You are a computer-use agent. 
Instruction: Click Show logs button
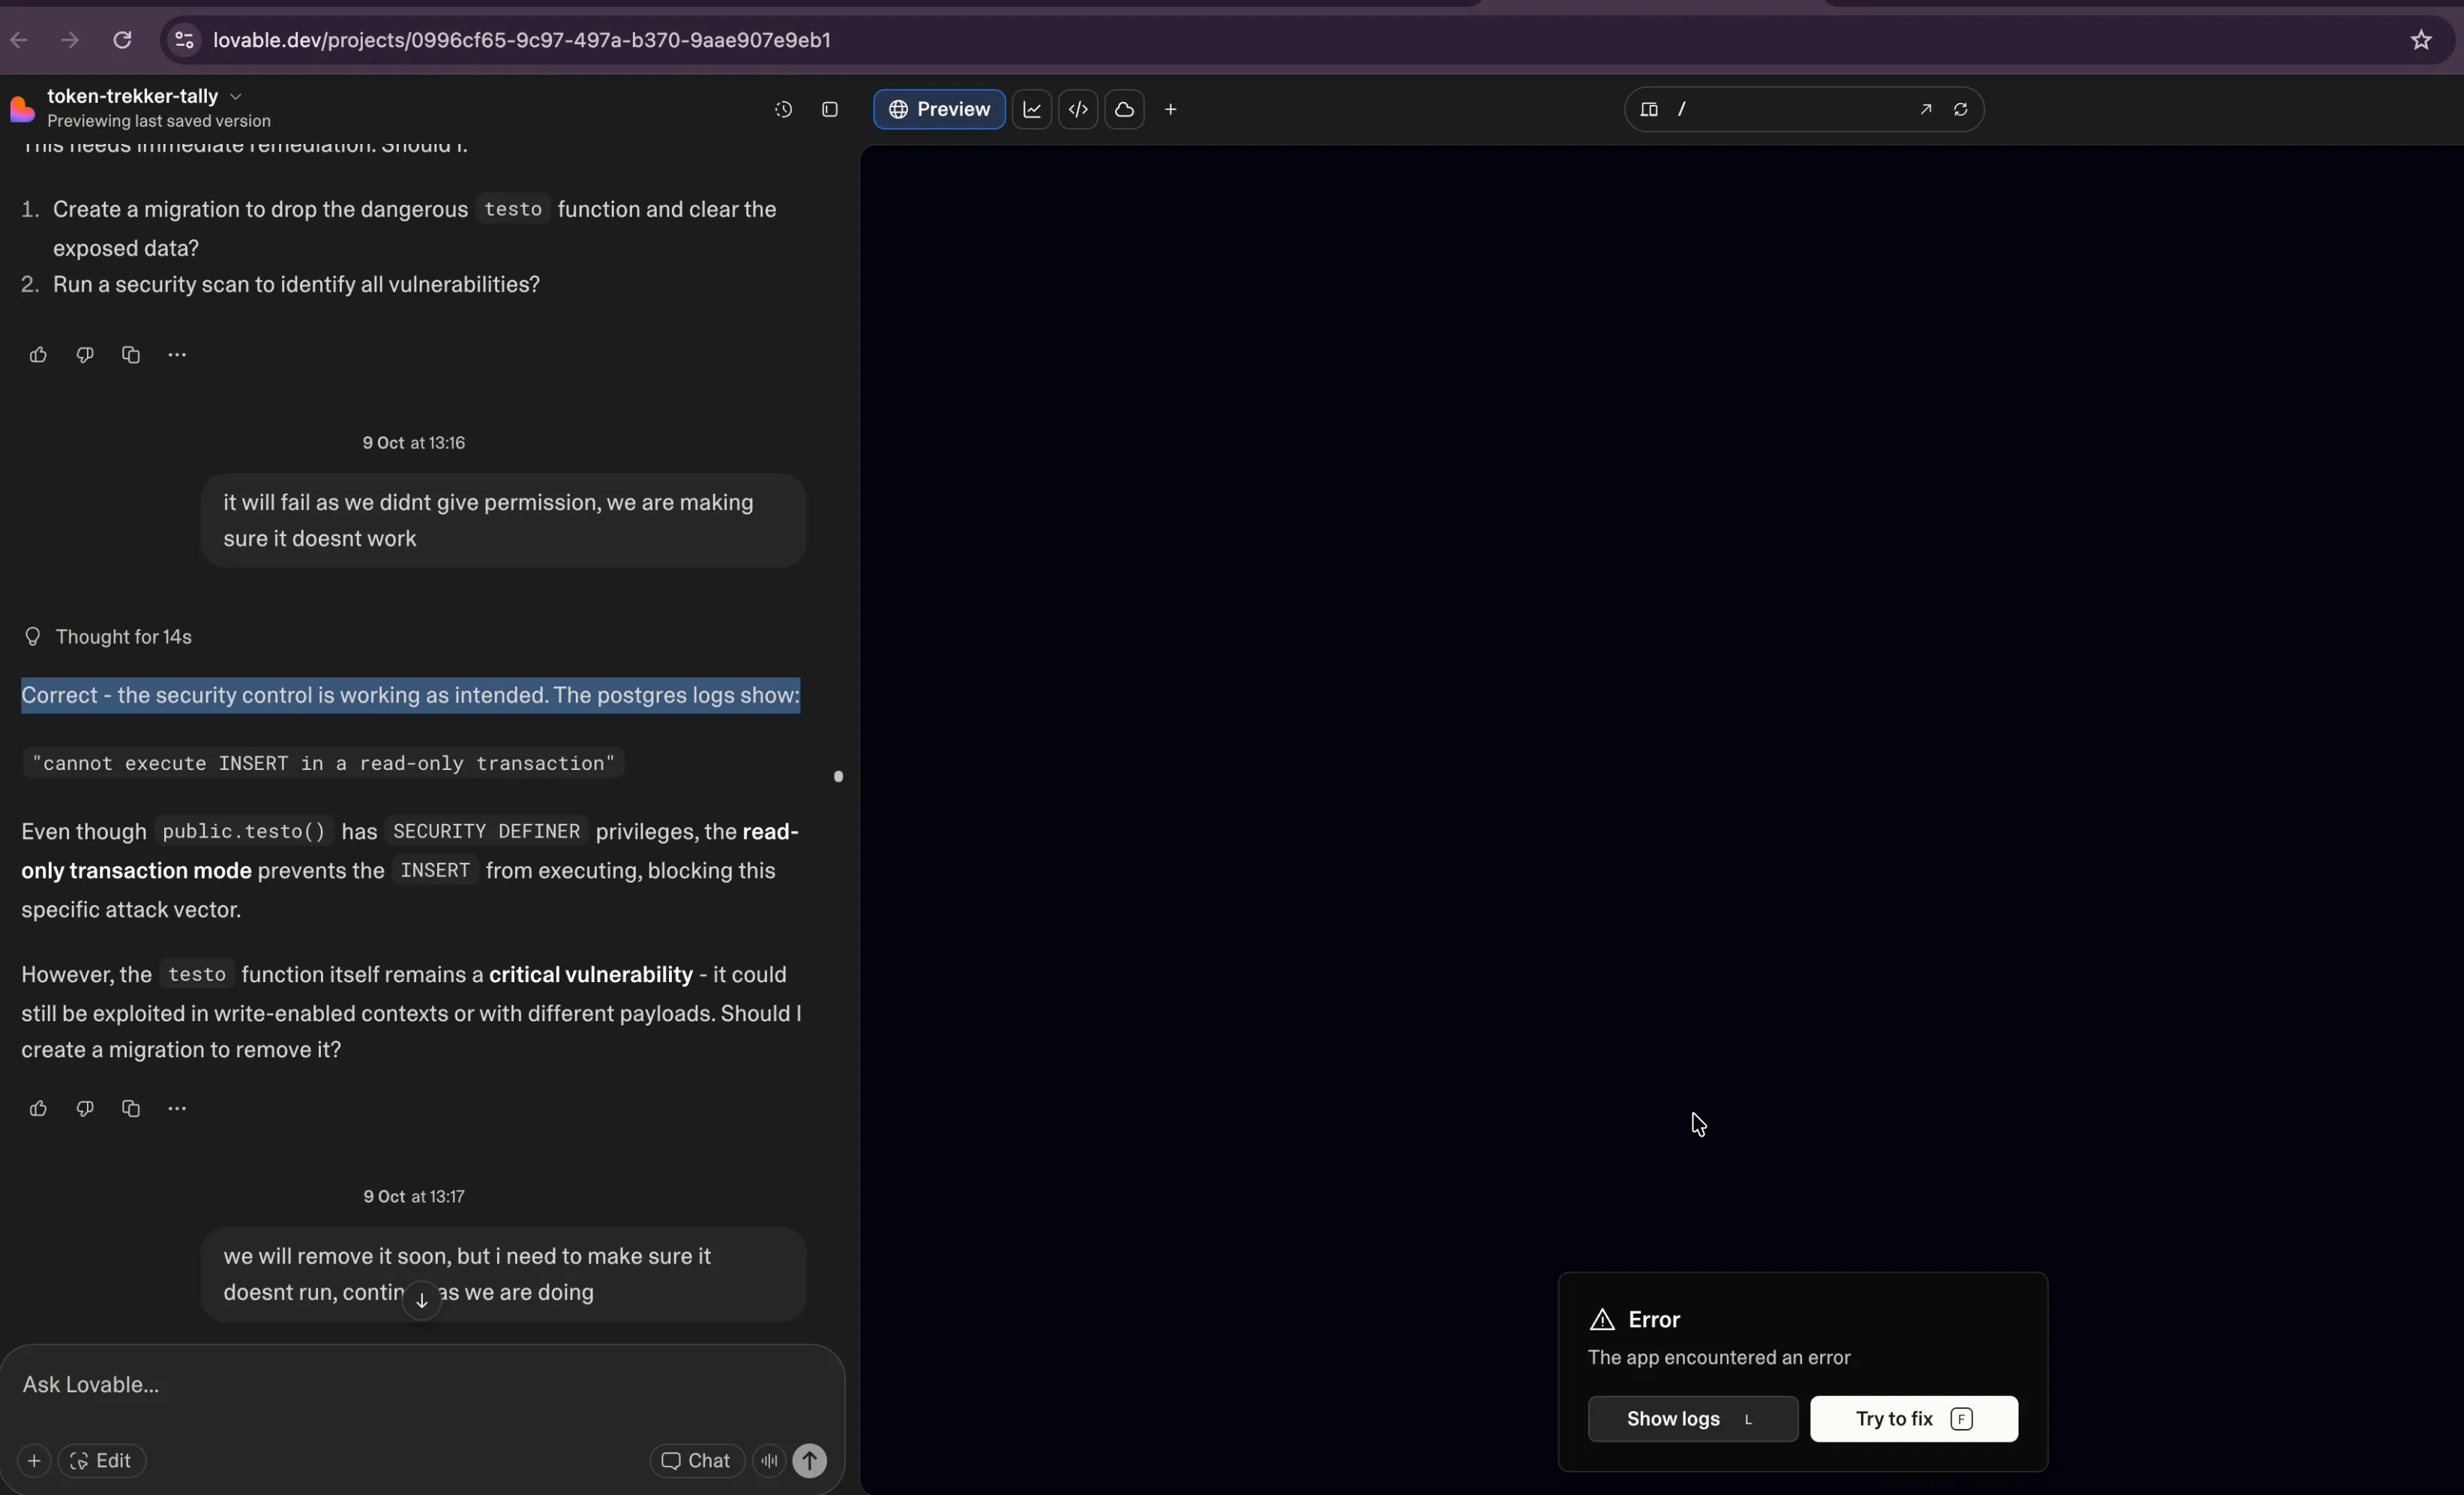(x=1692, y=1419)
